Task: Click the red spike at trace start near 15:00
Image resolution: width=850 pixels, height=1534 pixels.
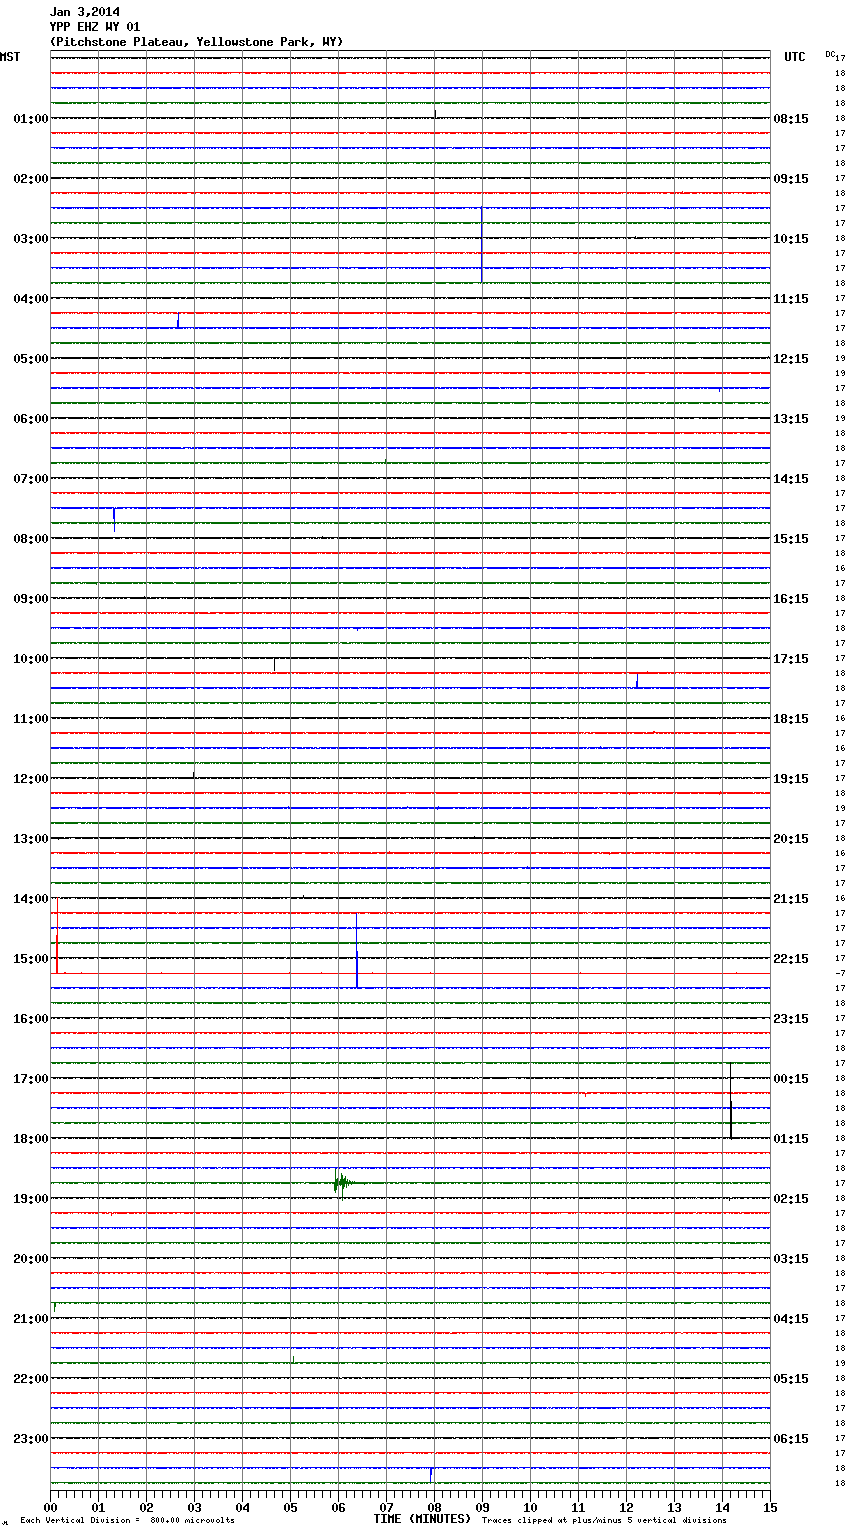Action: coord(57,936)
